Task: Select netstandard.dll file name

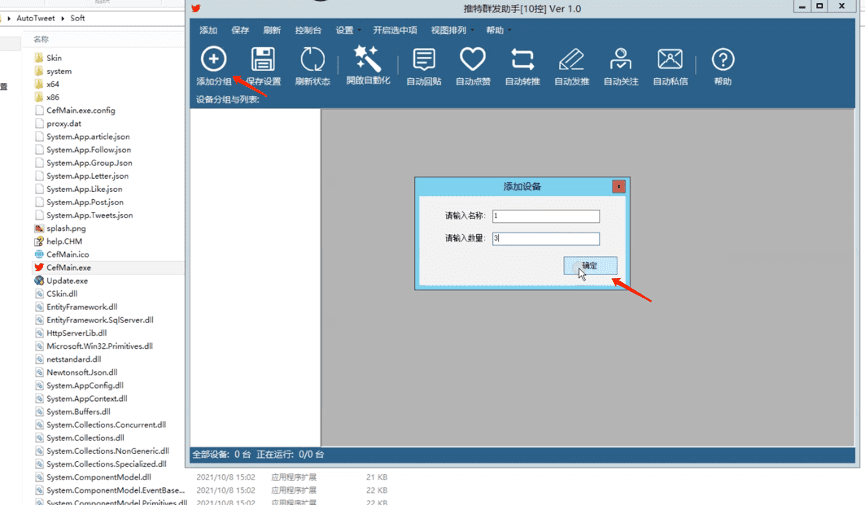Action: pyautogui.click(x=73, y=359)
